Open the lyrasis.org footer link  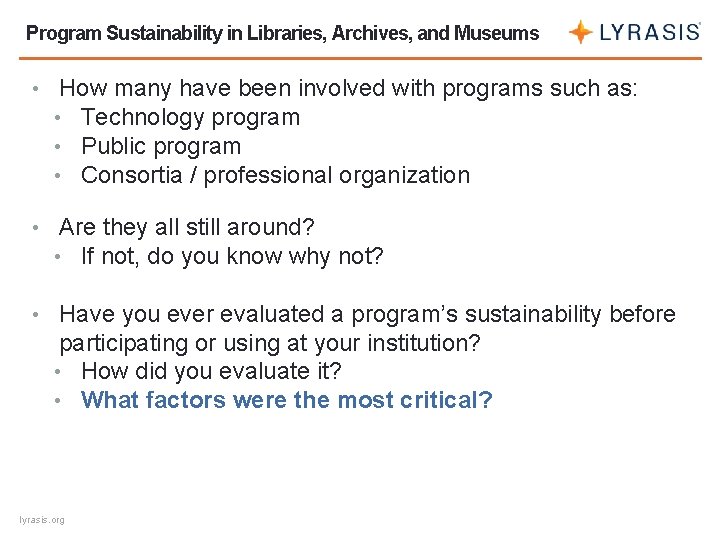click(42, 519)
